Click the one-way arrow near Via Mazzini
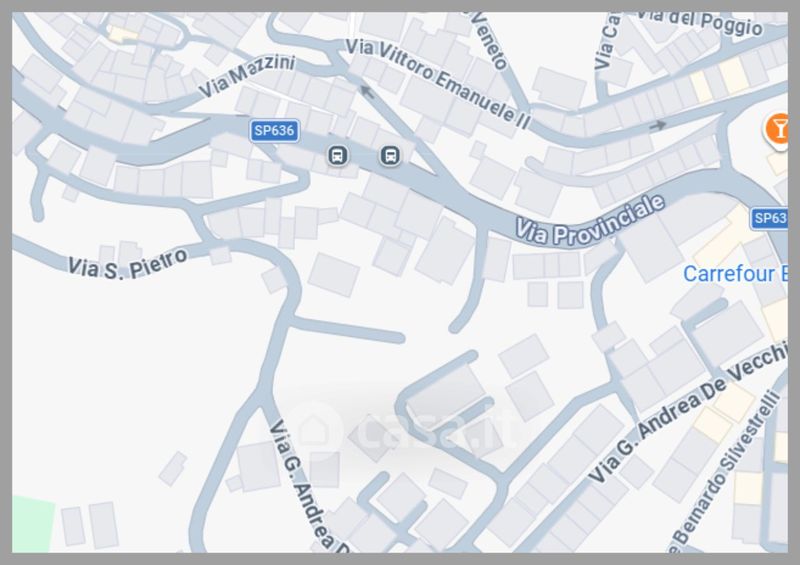This screenshot has width=800, height=565. [366, 92]
